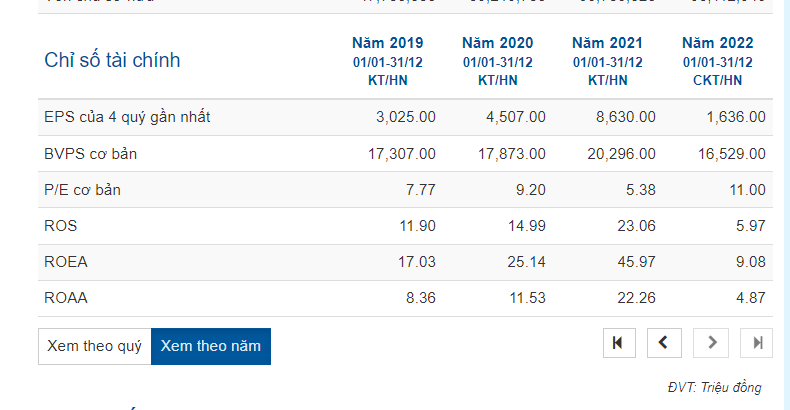The image size is (790, 410).
Task: Jump to the last page of years
Action: [x=757, y=343]
